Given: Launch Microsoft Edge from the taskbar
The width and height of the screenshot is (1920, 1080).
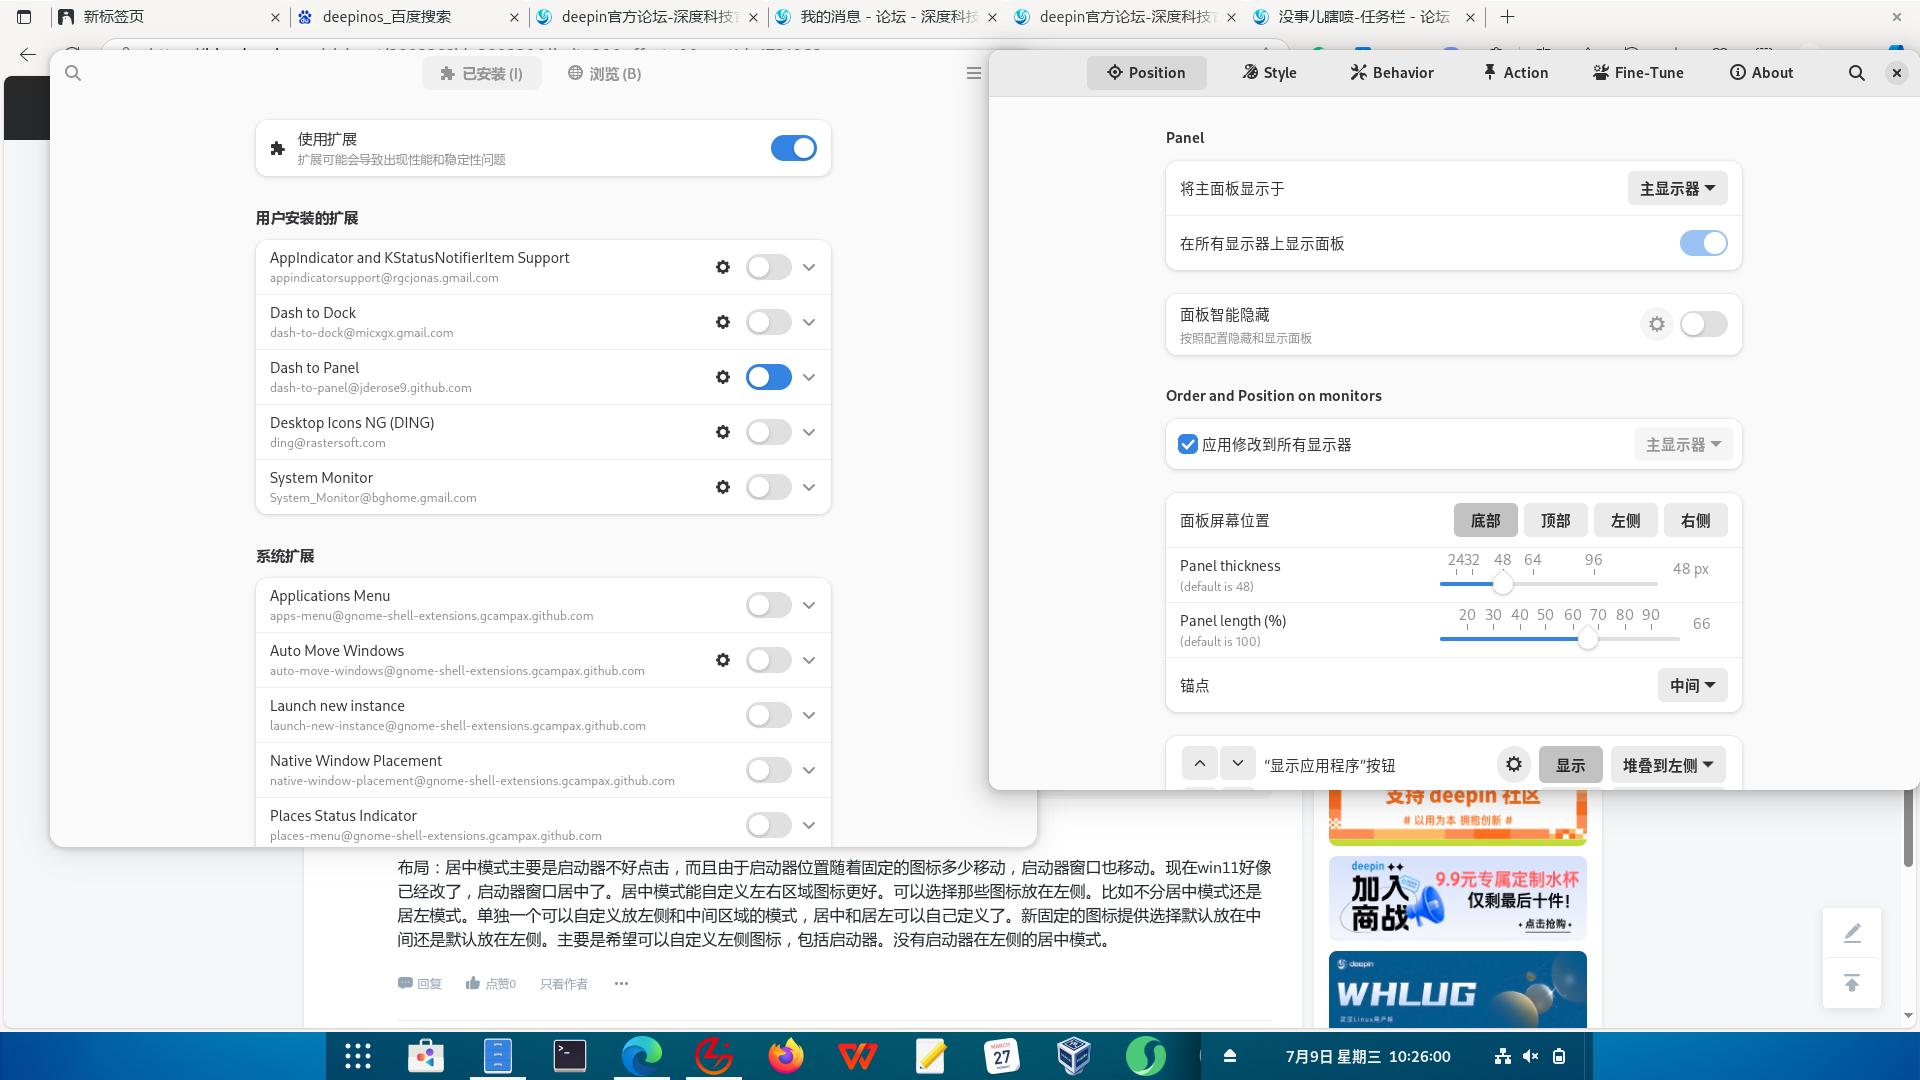Looking at the screenshot, I should point(642,1056).
